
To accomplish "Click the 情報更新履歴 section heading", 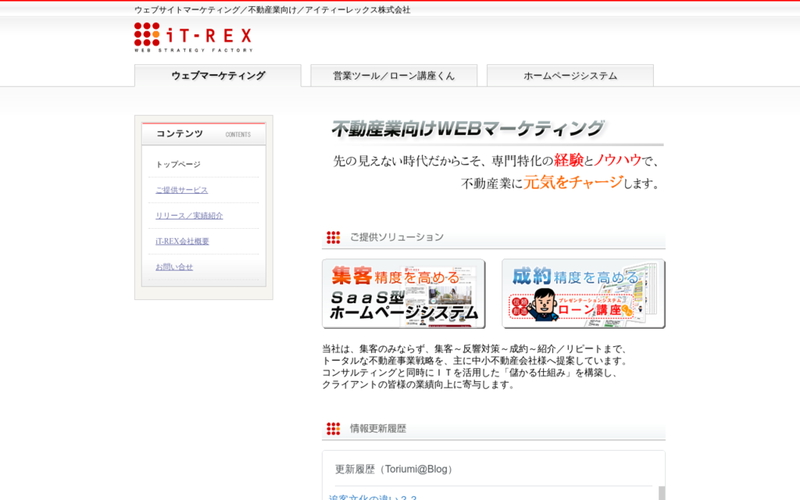I will click(x=378, y=429).
